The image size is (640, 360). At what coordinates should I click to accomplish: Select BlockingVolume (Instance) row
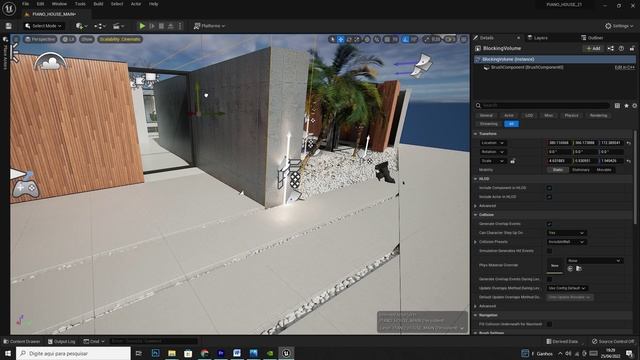coord(554,59)
